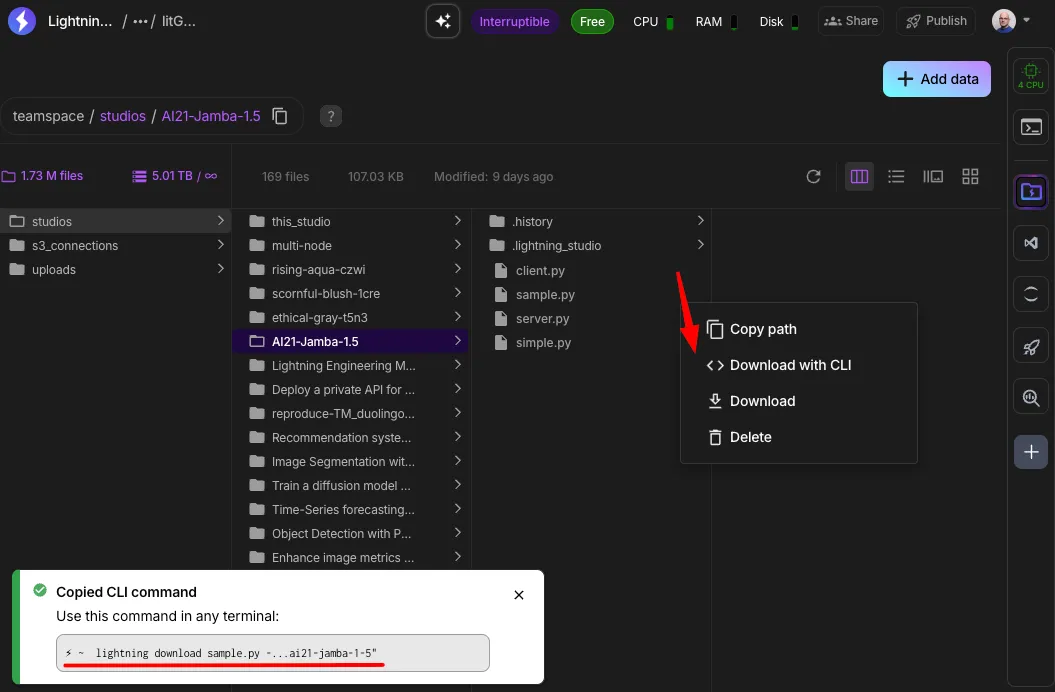Image resolution: width=1055 pixels, height=692 pixels.
Task: Open the terminal icon in sidebar
Action: [1031, 127]
